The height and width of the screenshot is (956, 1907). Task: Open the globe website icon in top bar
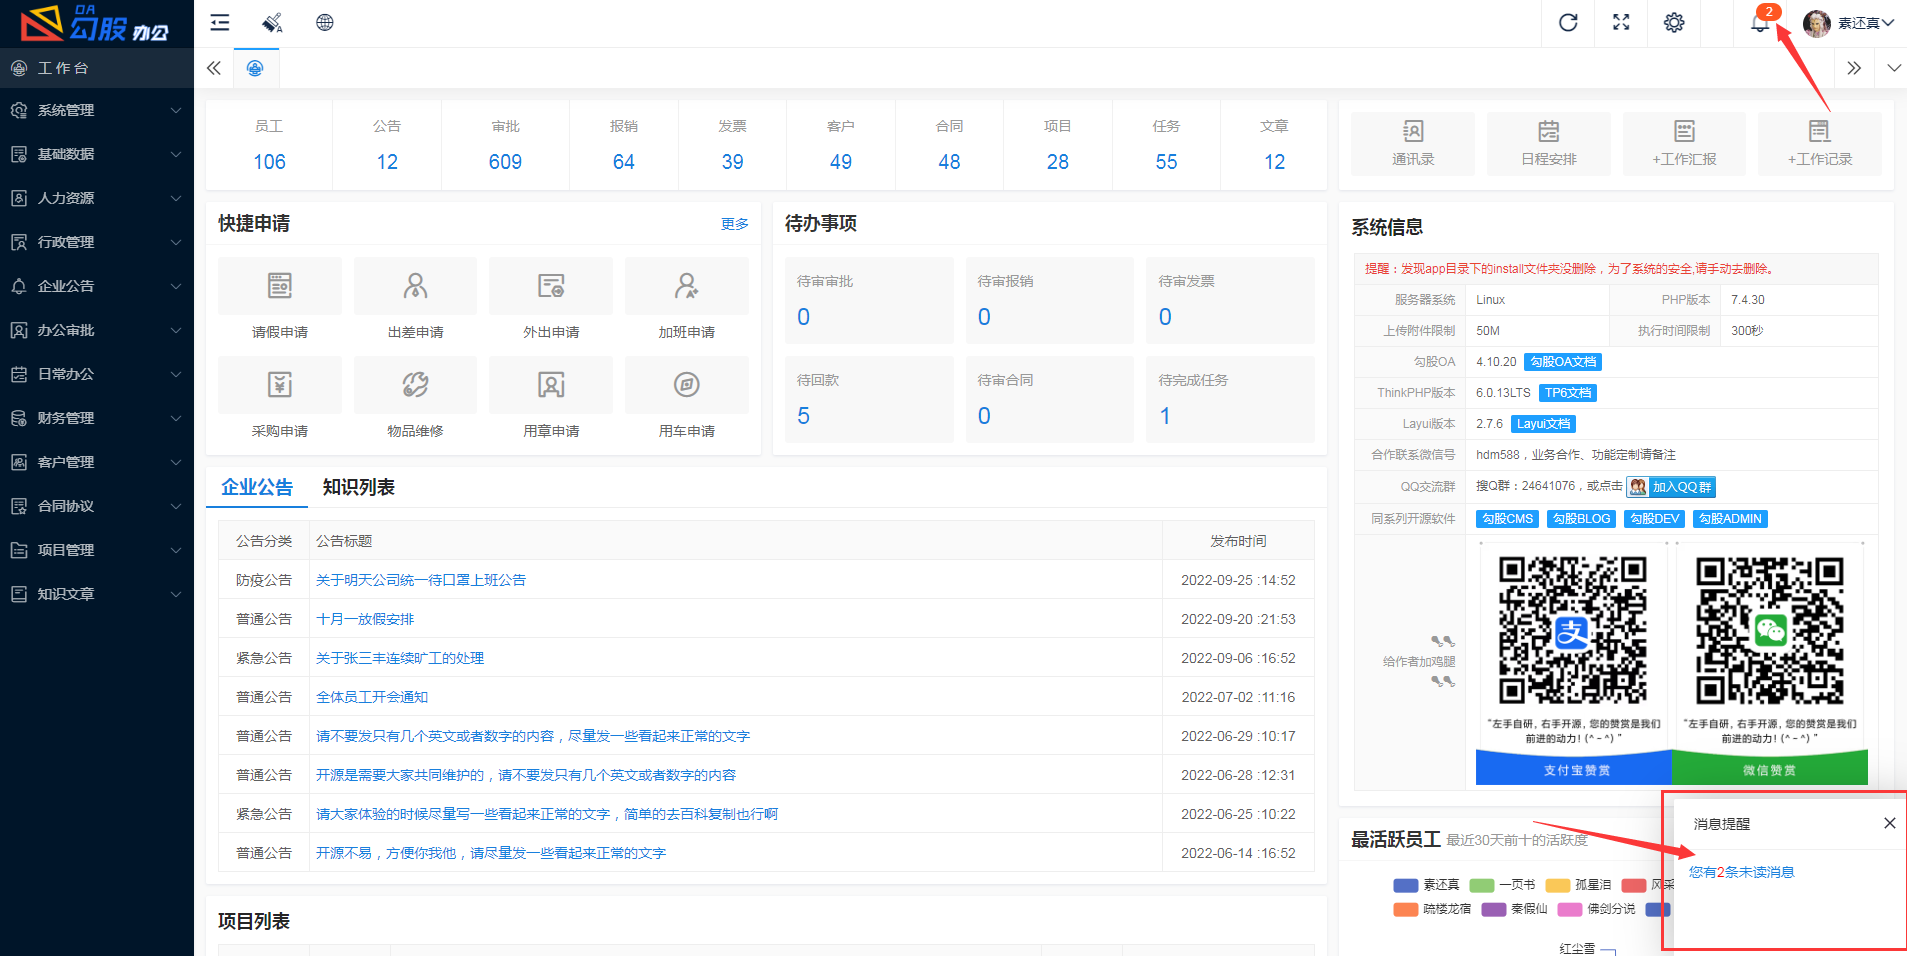point(325,23)
